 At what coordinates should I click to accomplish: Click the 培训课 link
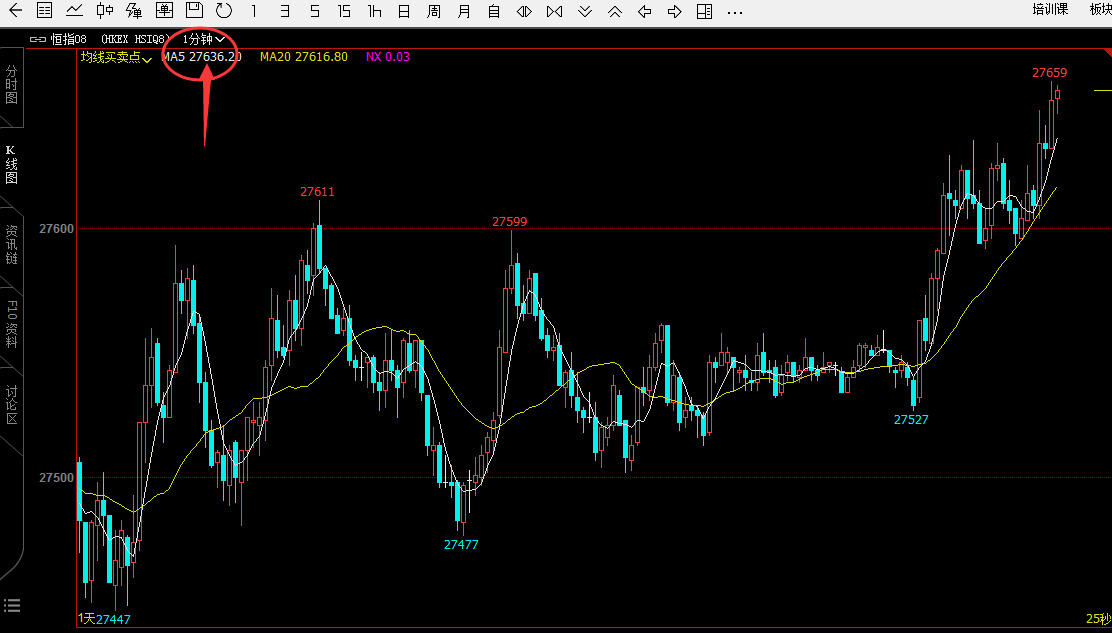[x=1050, y=10]
